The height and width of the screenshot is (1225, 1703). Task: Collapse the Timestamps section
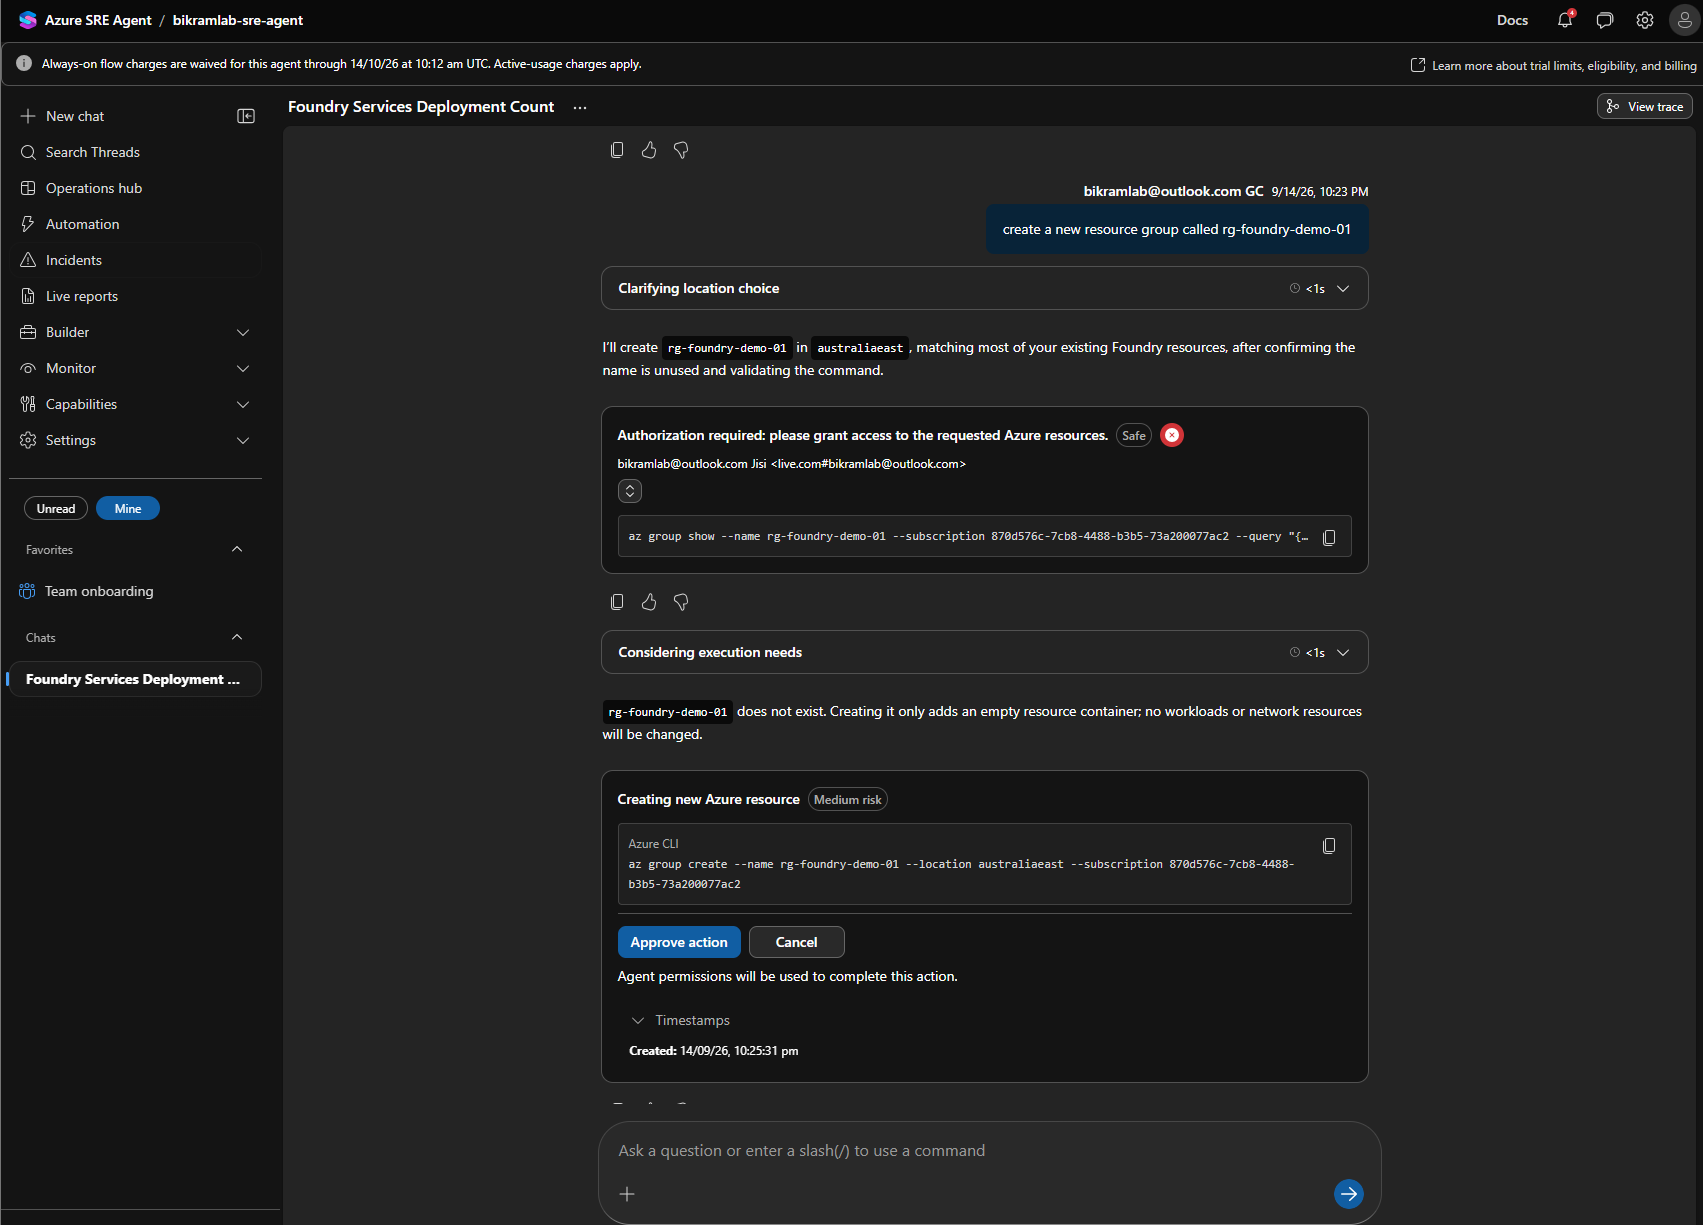(680, 1020)
